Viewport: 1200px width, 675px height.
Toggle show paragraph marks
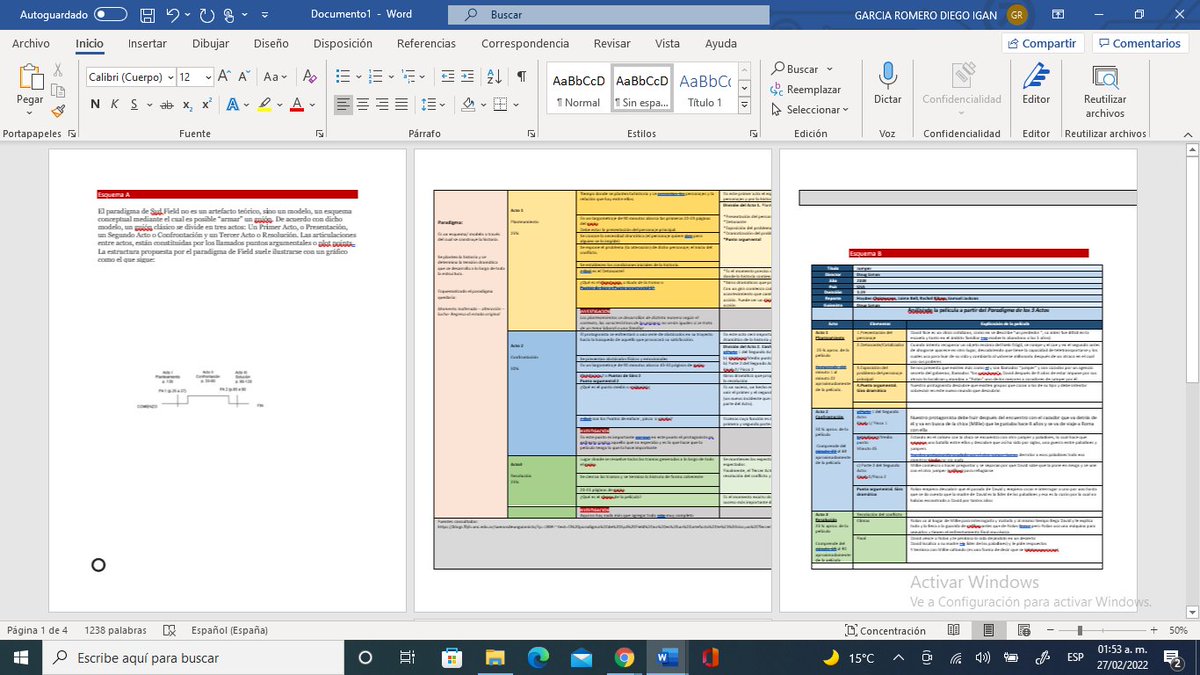click(x=522, y=77)
